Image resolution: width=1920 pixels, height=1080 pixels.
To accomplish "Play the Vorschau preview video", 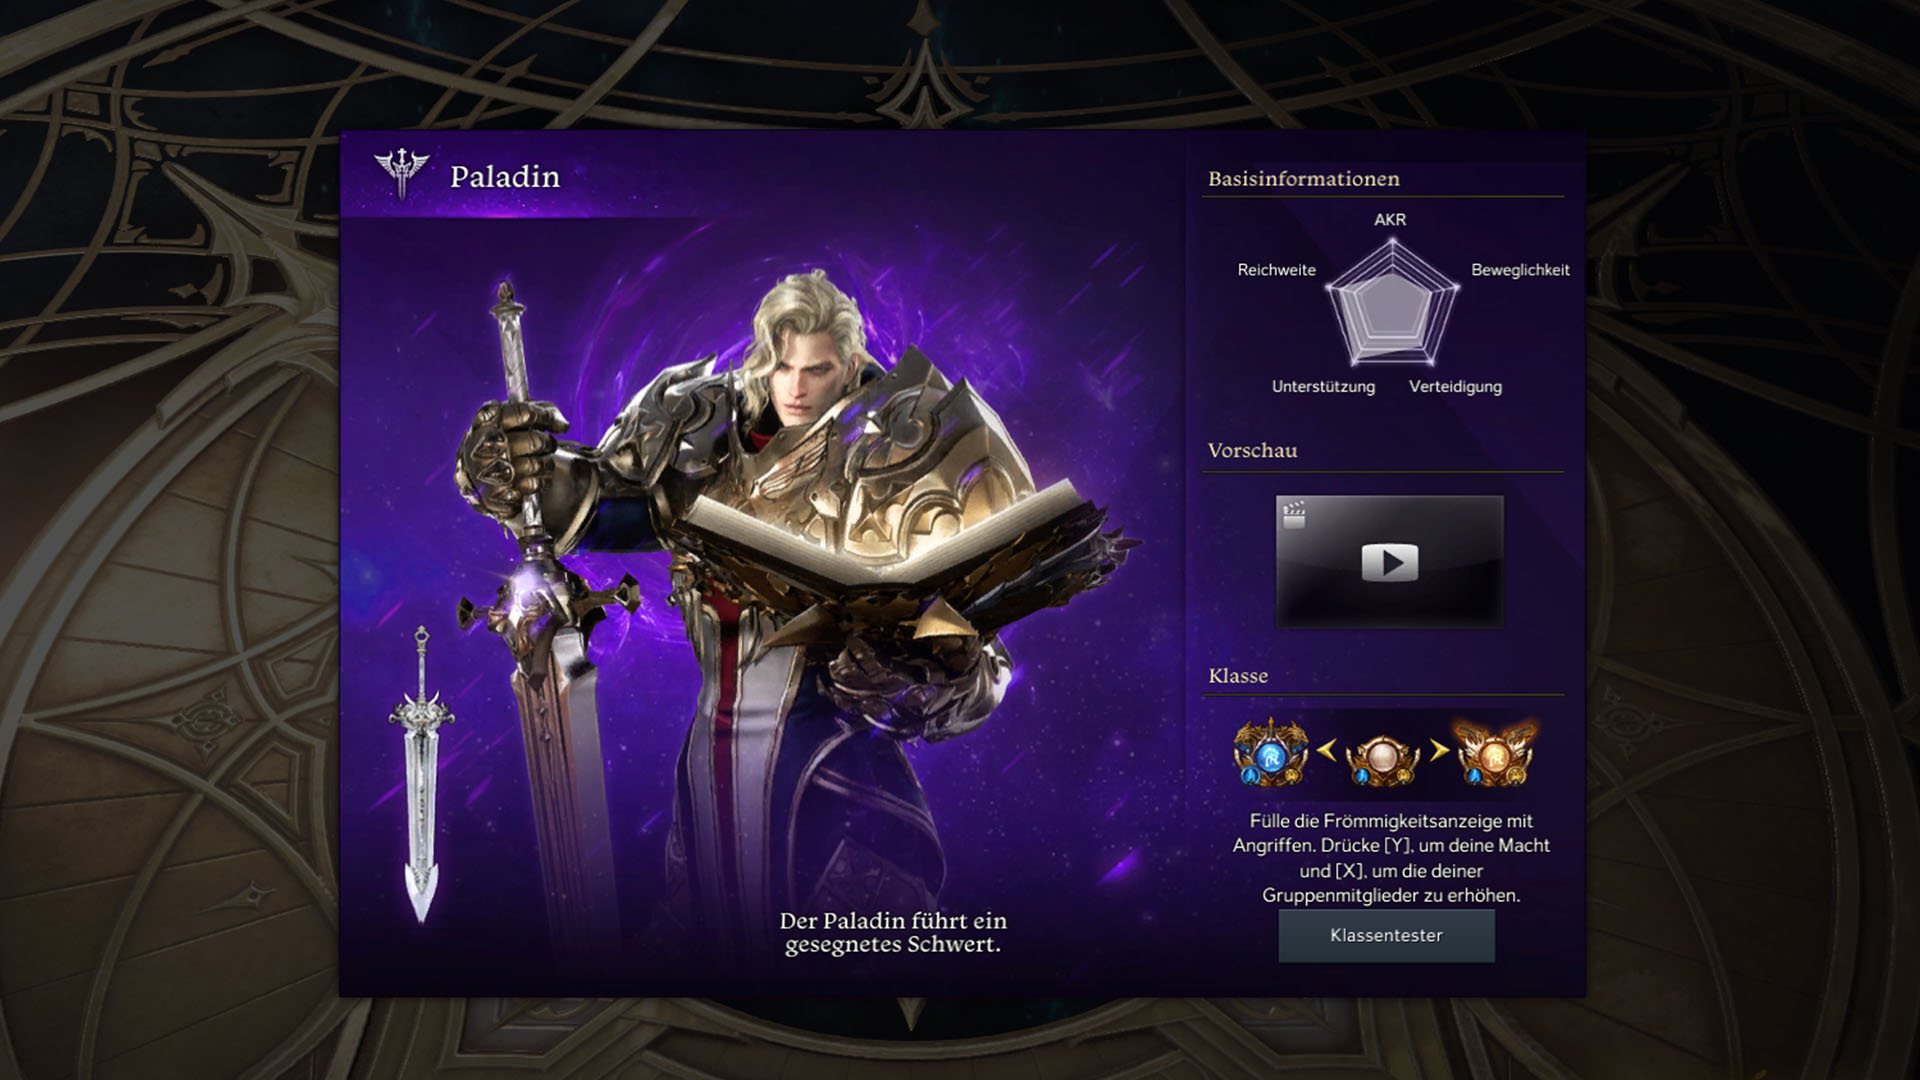I will (x=1389, y=562).
